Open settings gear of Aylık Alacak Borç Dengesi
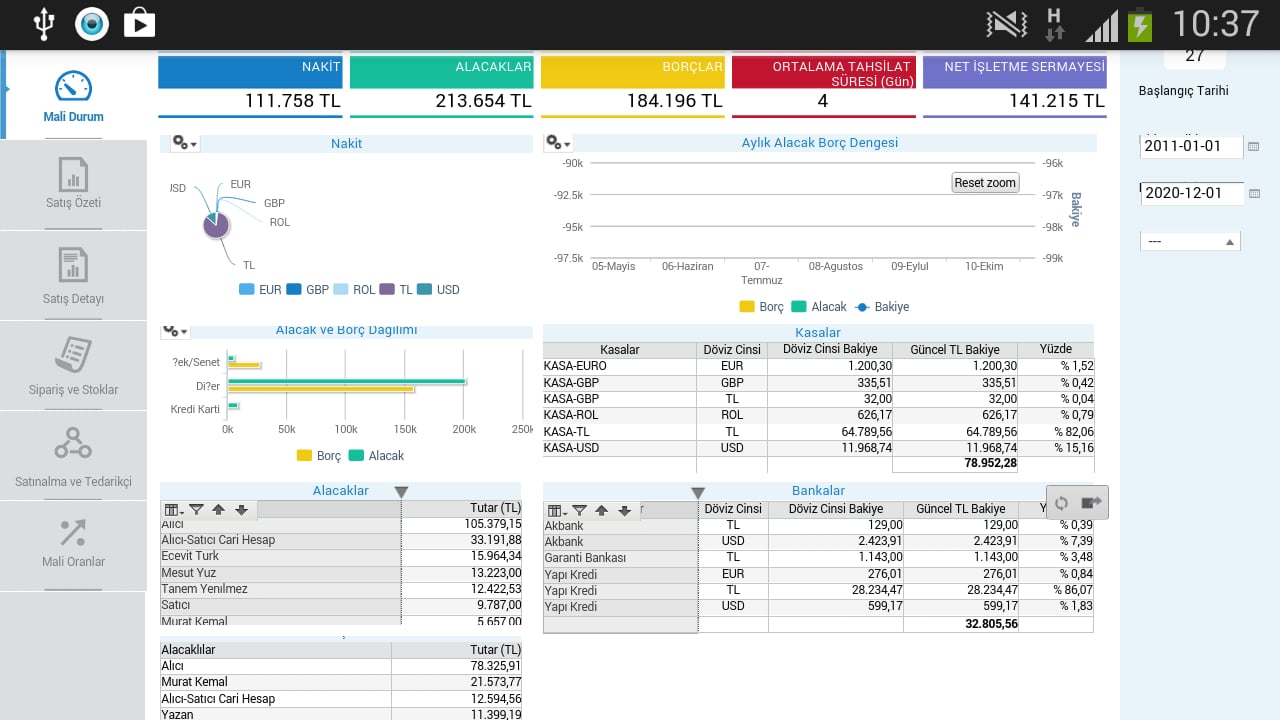The image size is (1280, 720). pos(558,143)
